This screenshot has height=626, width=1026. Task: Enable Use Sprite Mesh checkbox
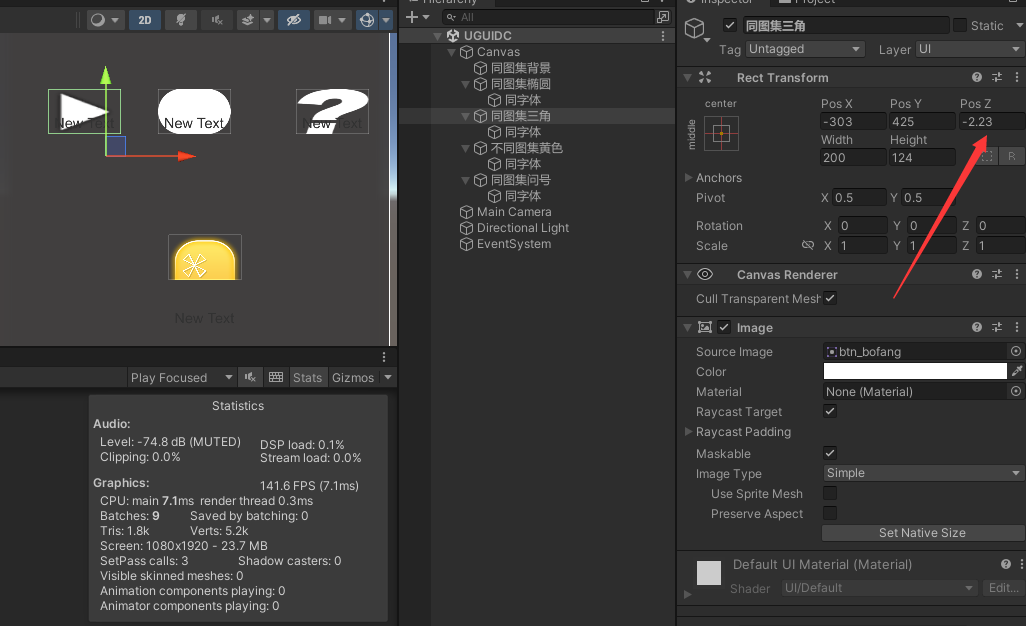click(x=830, y=493)
